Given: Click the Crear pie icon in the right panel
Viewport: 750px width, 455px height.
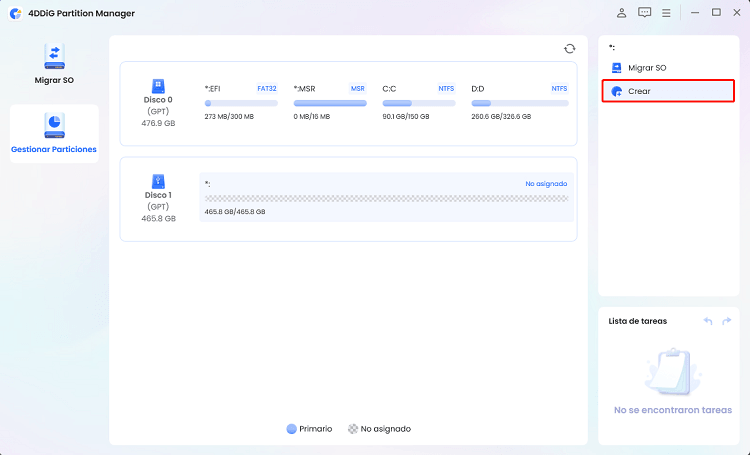Looking at the screenshot, I should [x=617, y=91].
